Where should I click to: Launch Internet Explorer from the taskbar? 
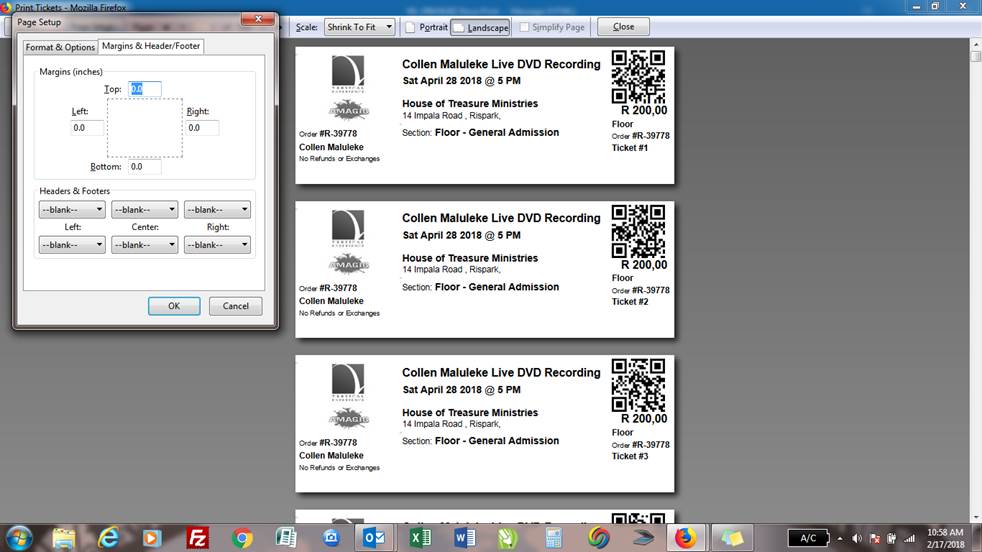(108, 538)
